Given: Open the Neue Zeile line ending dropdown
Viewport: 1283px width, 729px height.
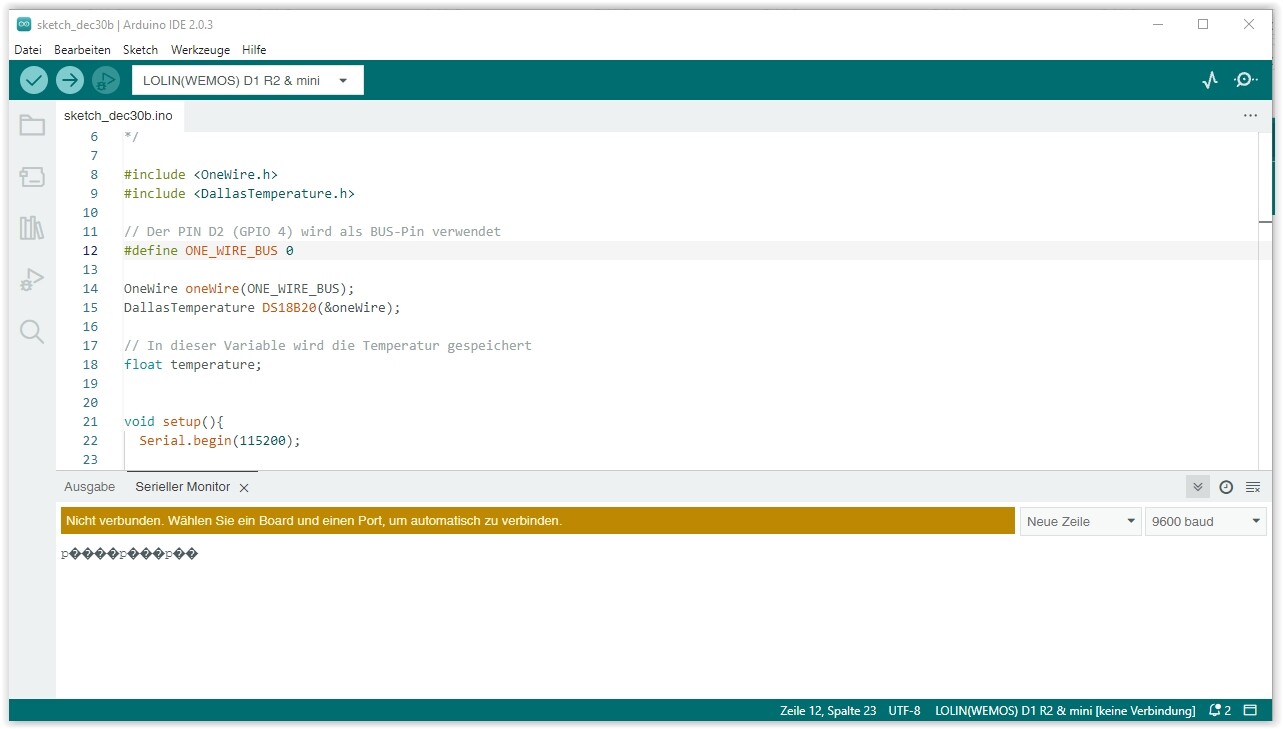Looking at the screenshot, I should [1081, 521].
